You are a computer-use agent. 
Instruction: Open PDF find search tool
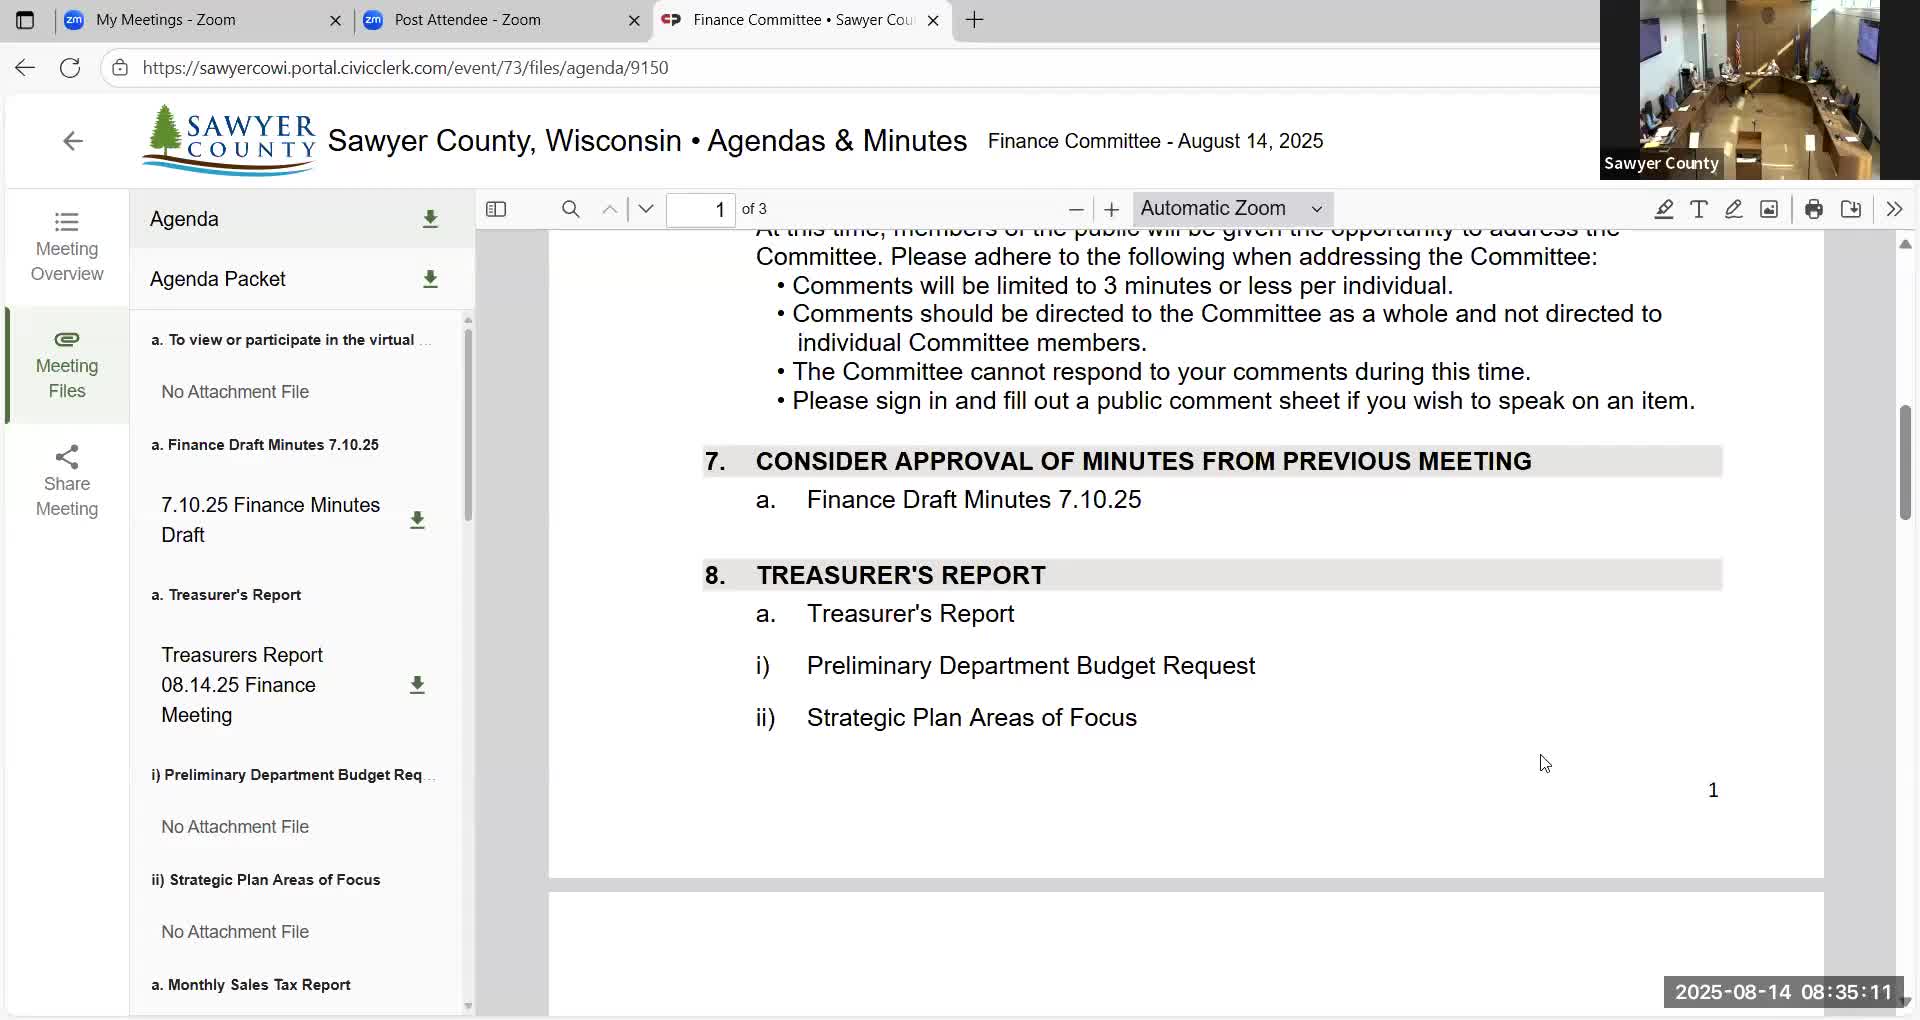(x=570, y=209)
